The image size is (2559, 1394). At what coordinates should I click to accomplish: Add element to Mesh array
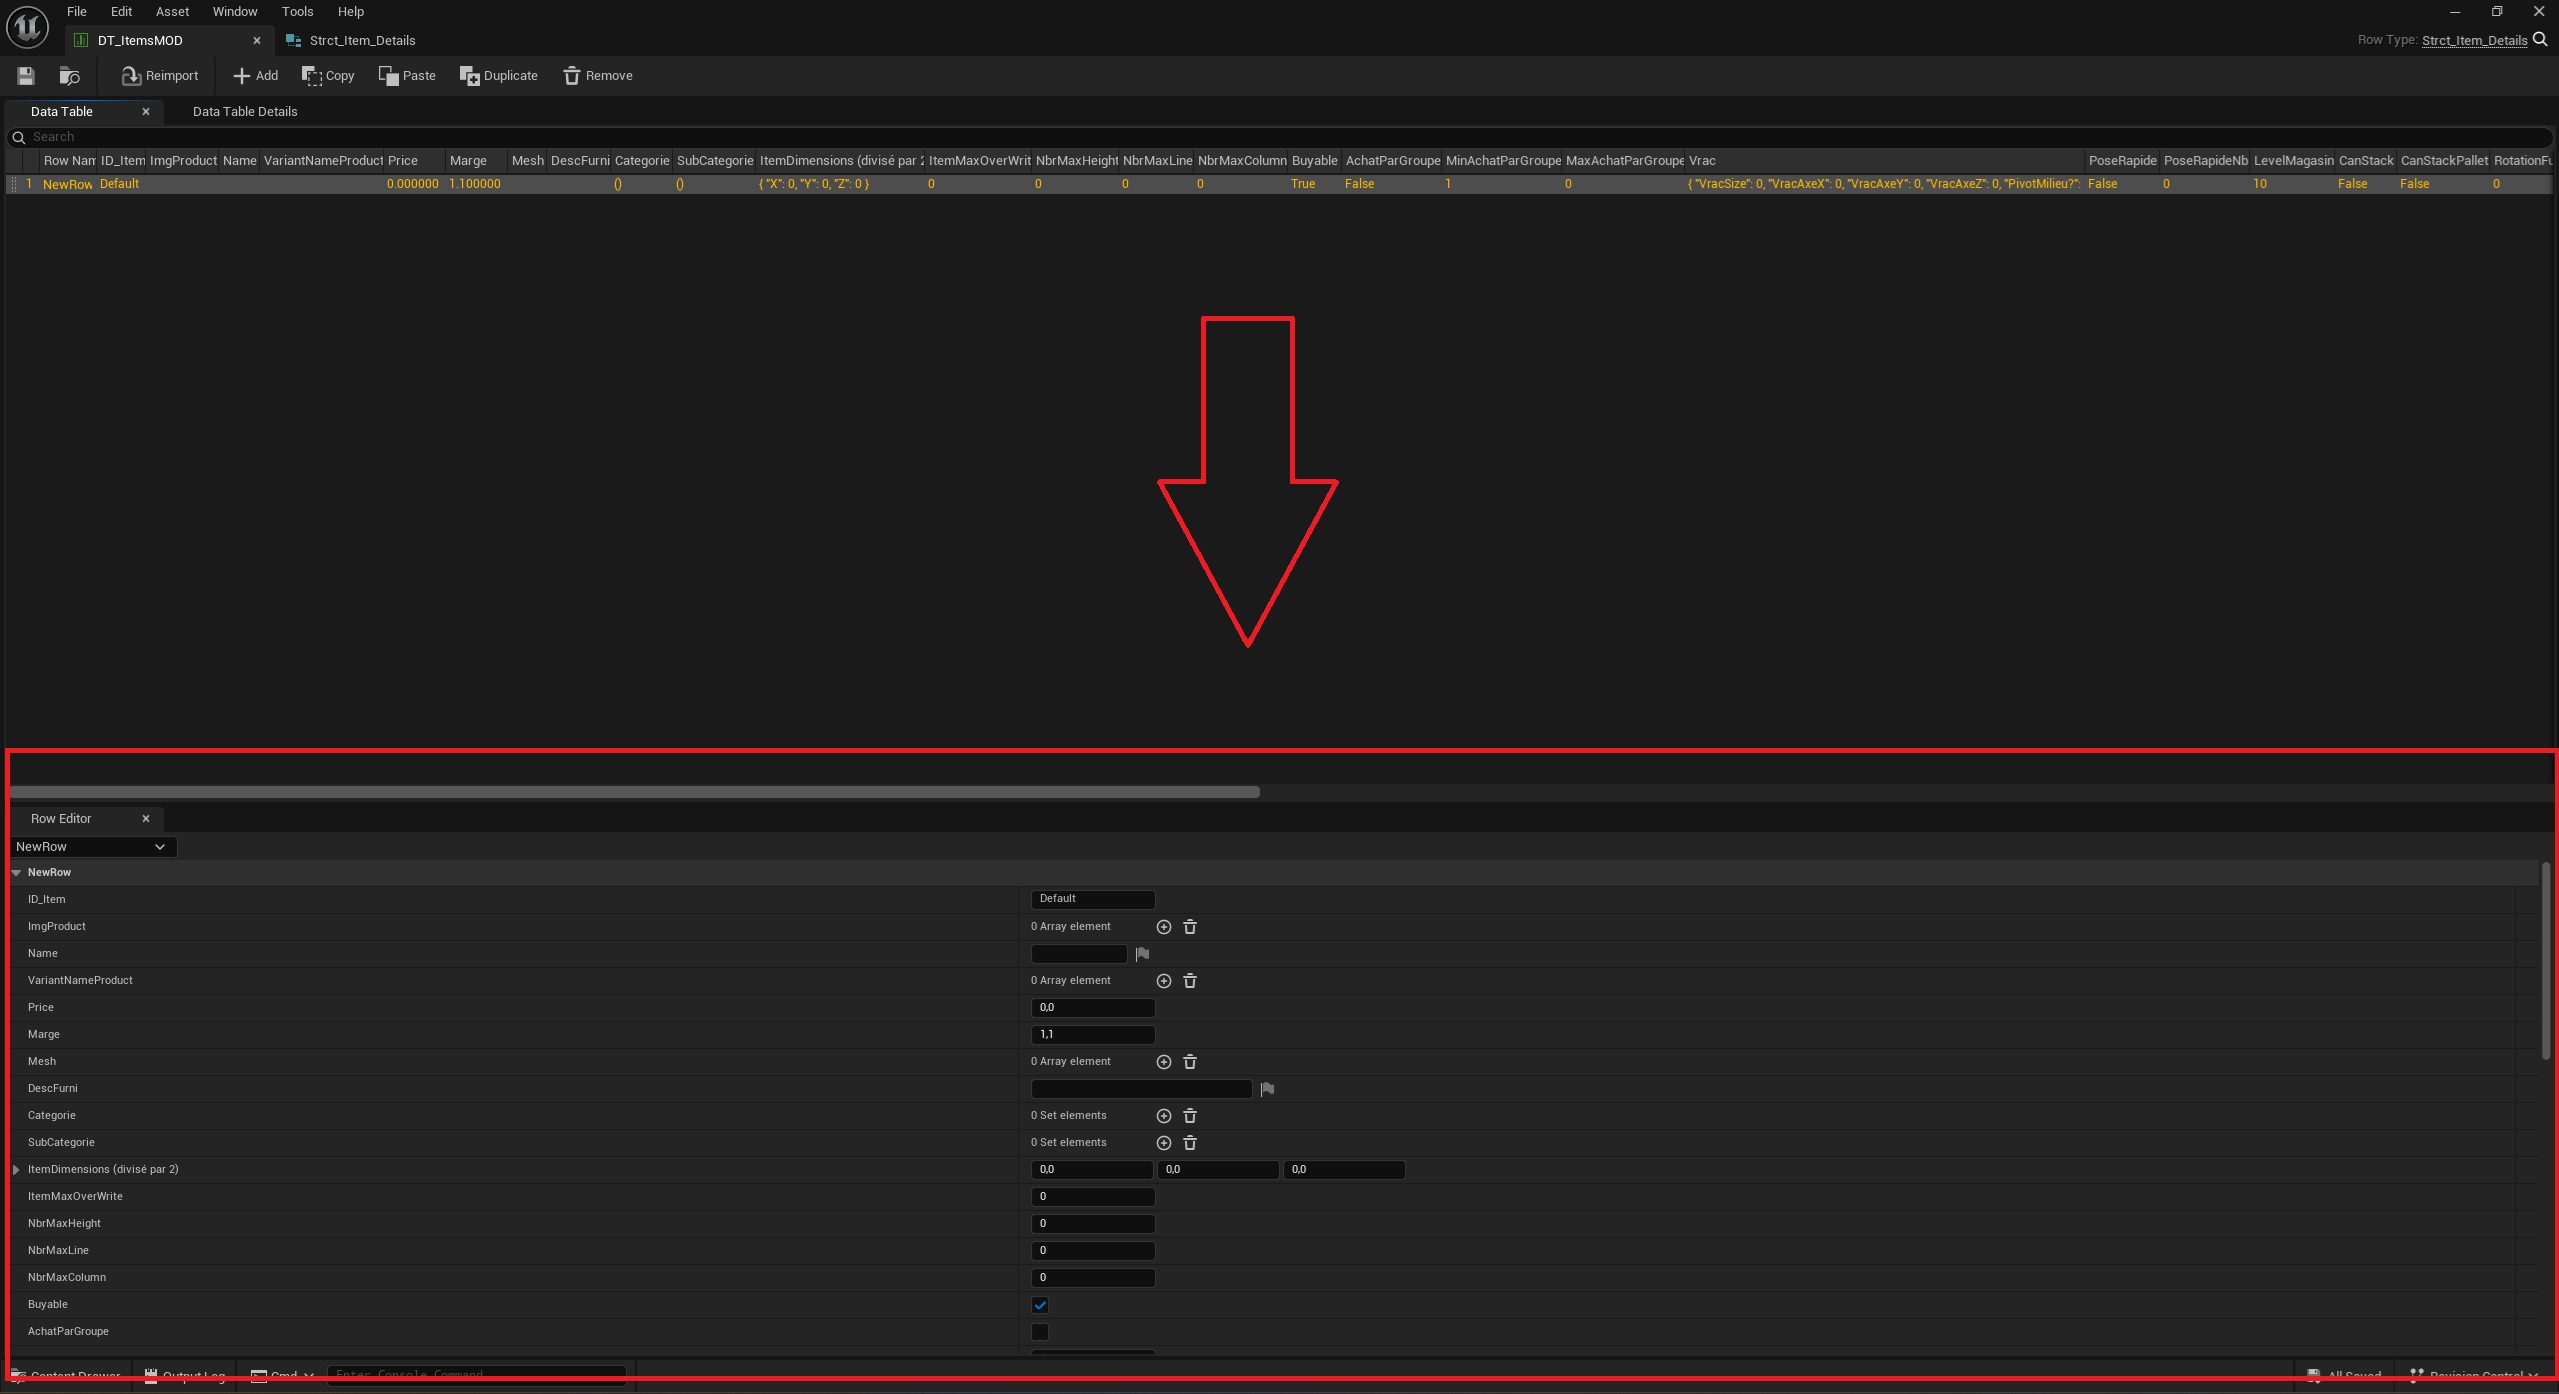click(x=1164, y=1062)
